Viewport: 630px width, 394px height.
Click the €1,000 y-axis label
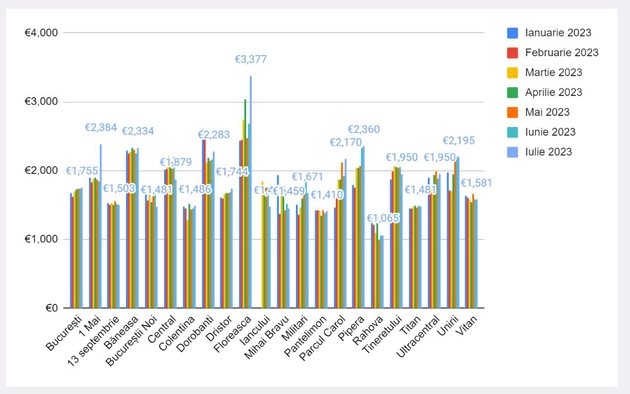coord(41,239)
